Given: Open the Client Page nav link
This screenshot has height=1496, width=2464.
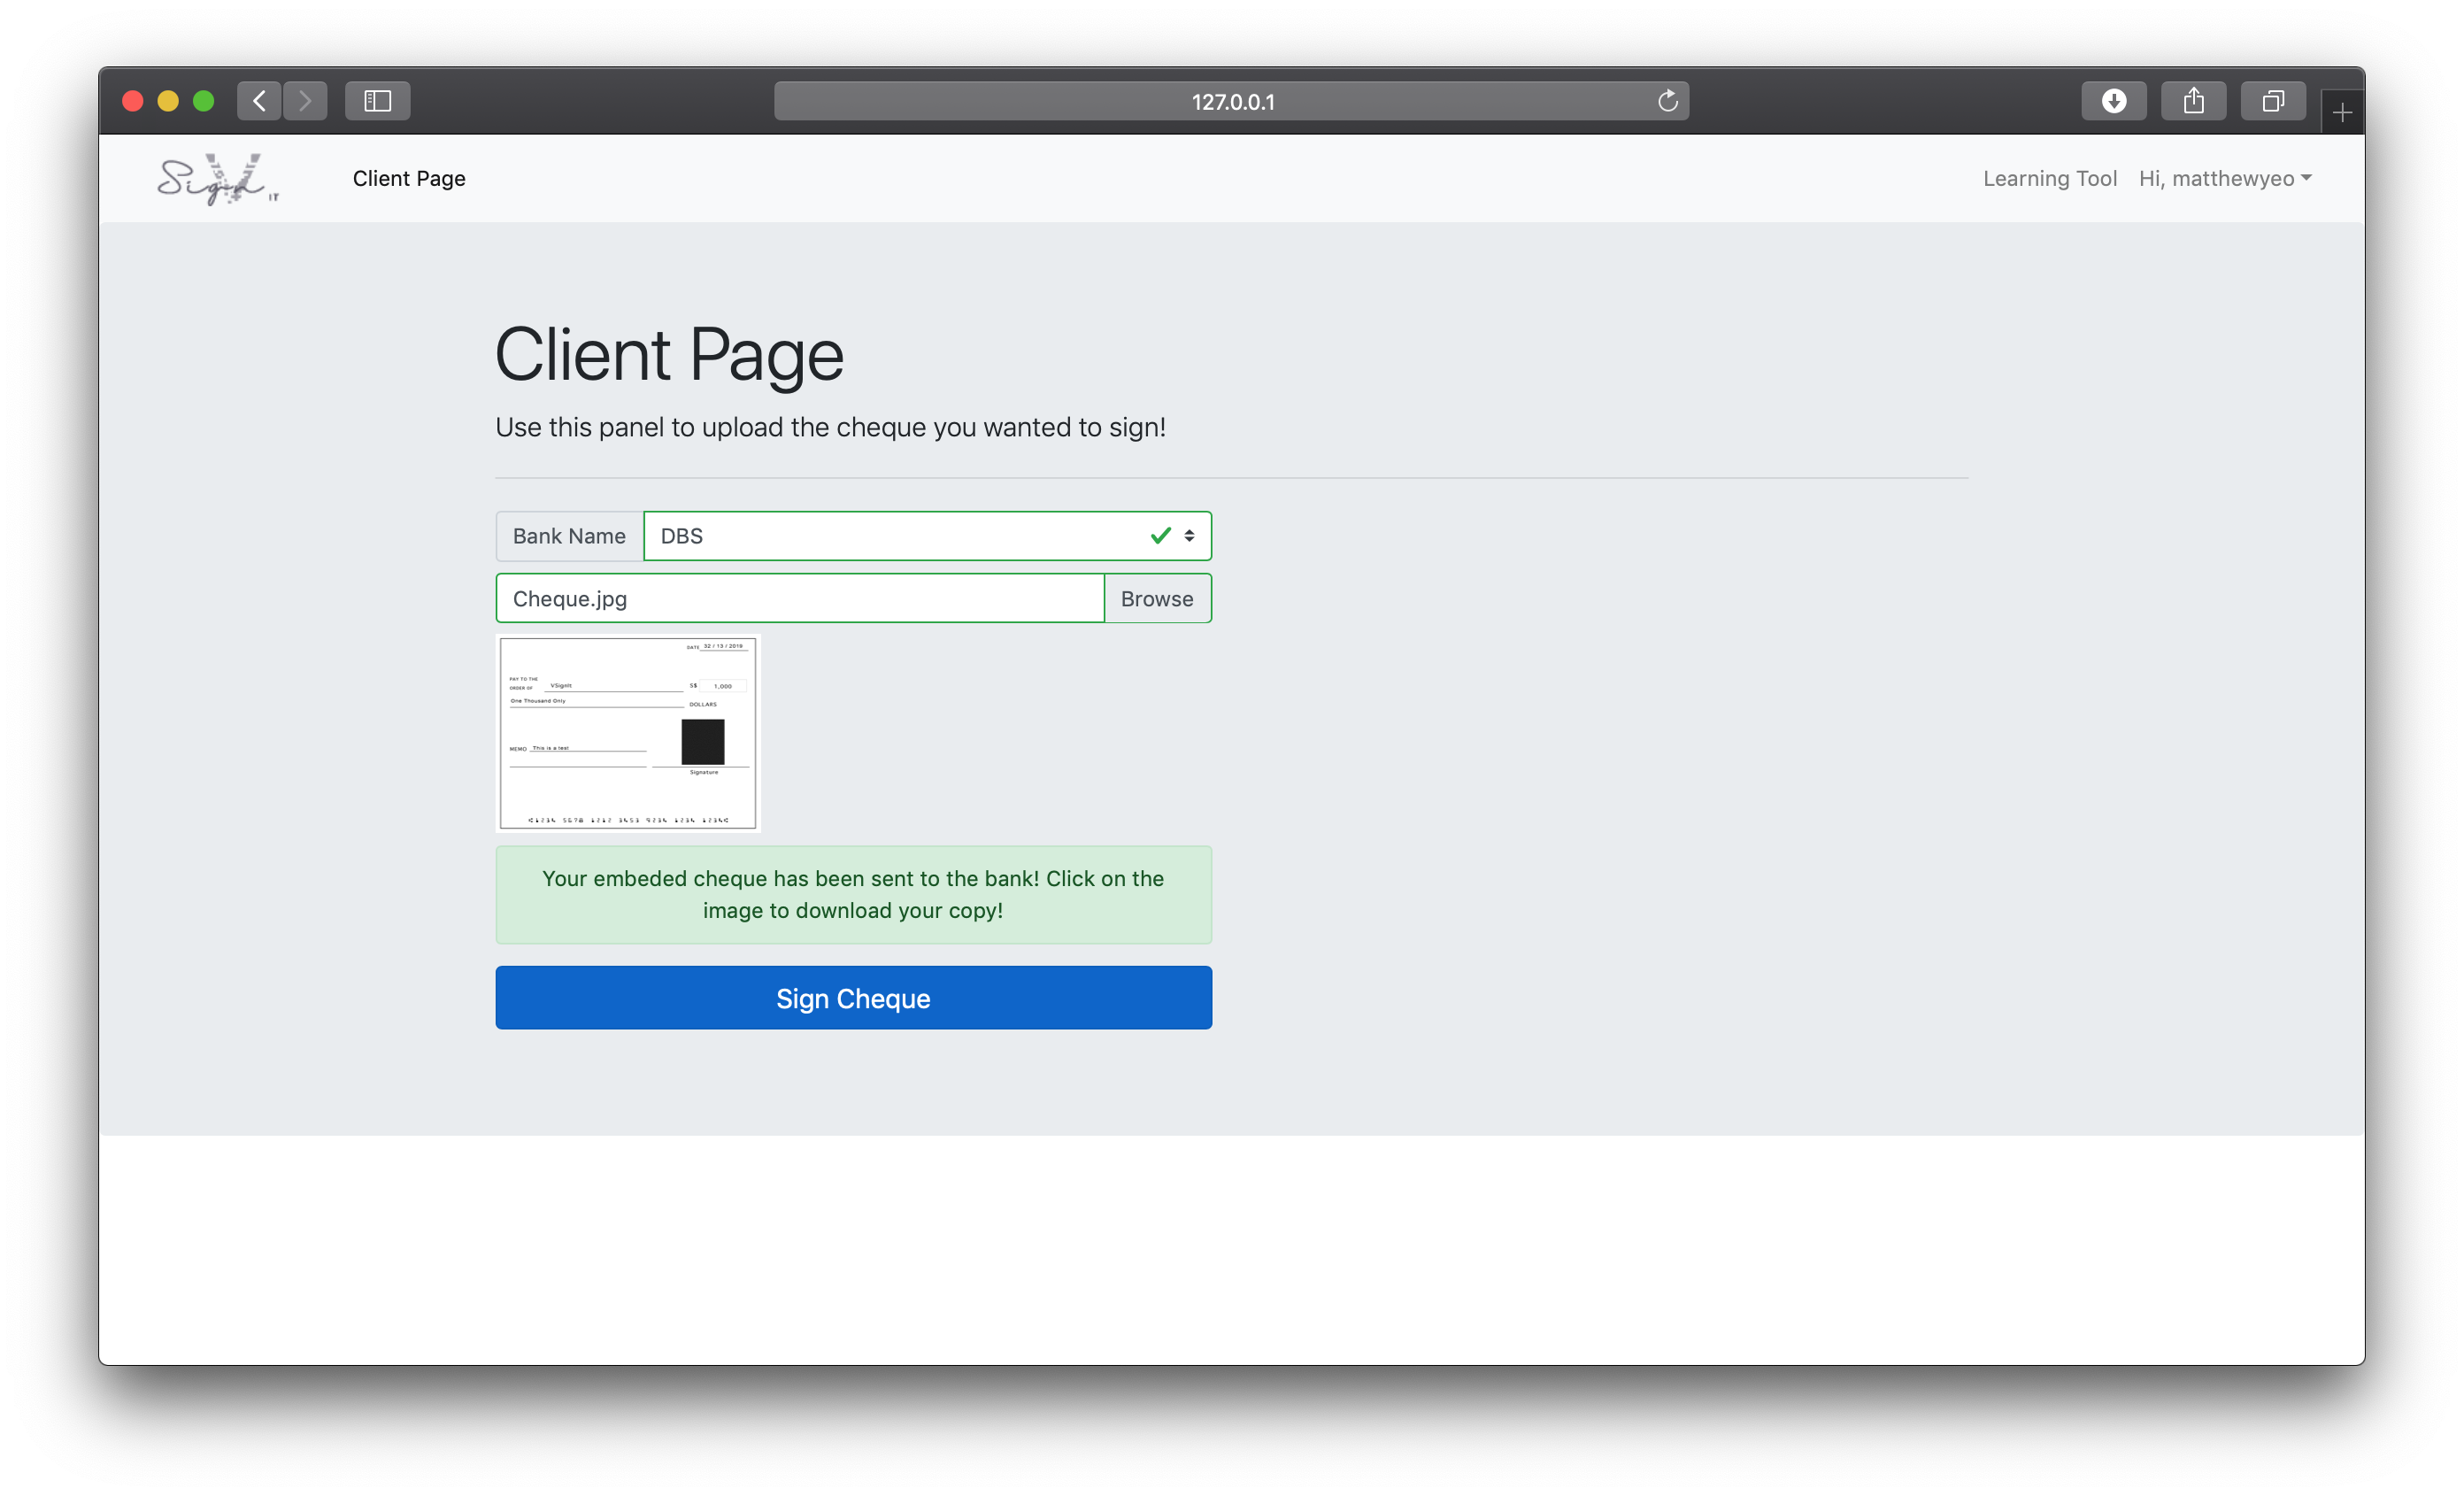Looking at the screenshot, I should click(x=409, y=178).
